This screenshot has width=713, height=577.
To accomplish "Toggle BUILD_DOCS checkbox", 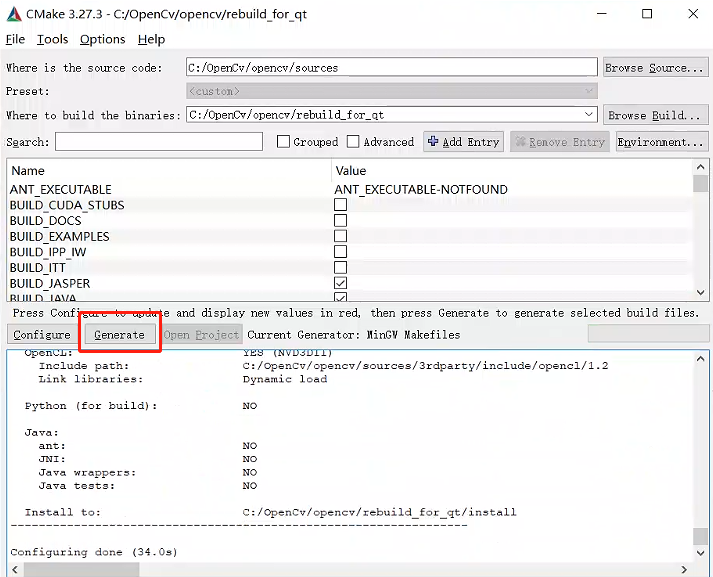I will pyautogui.click(x=340, y=221).
